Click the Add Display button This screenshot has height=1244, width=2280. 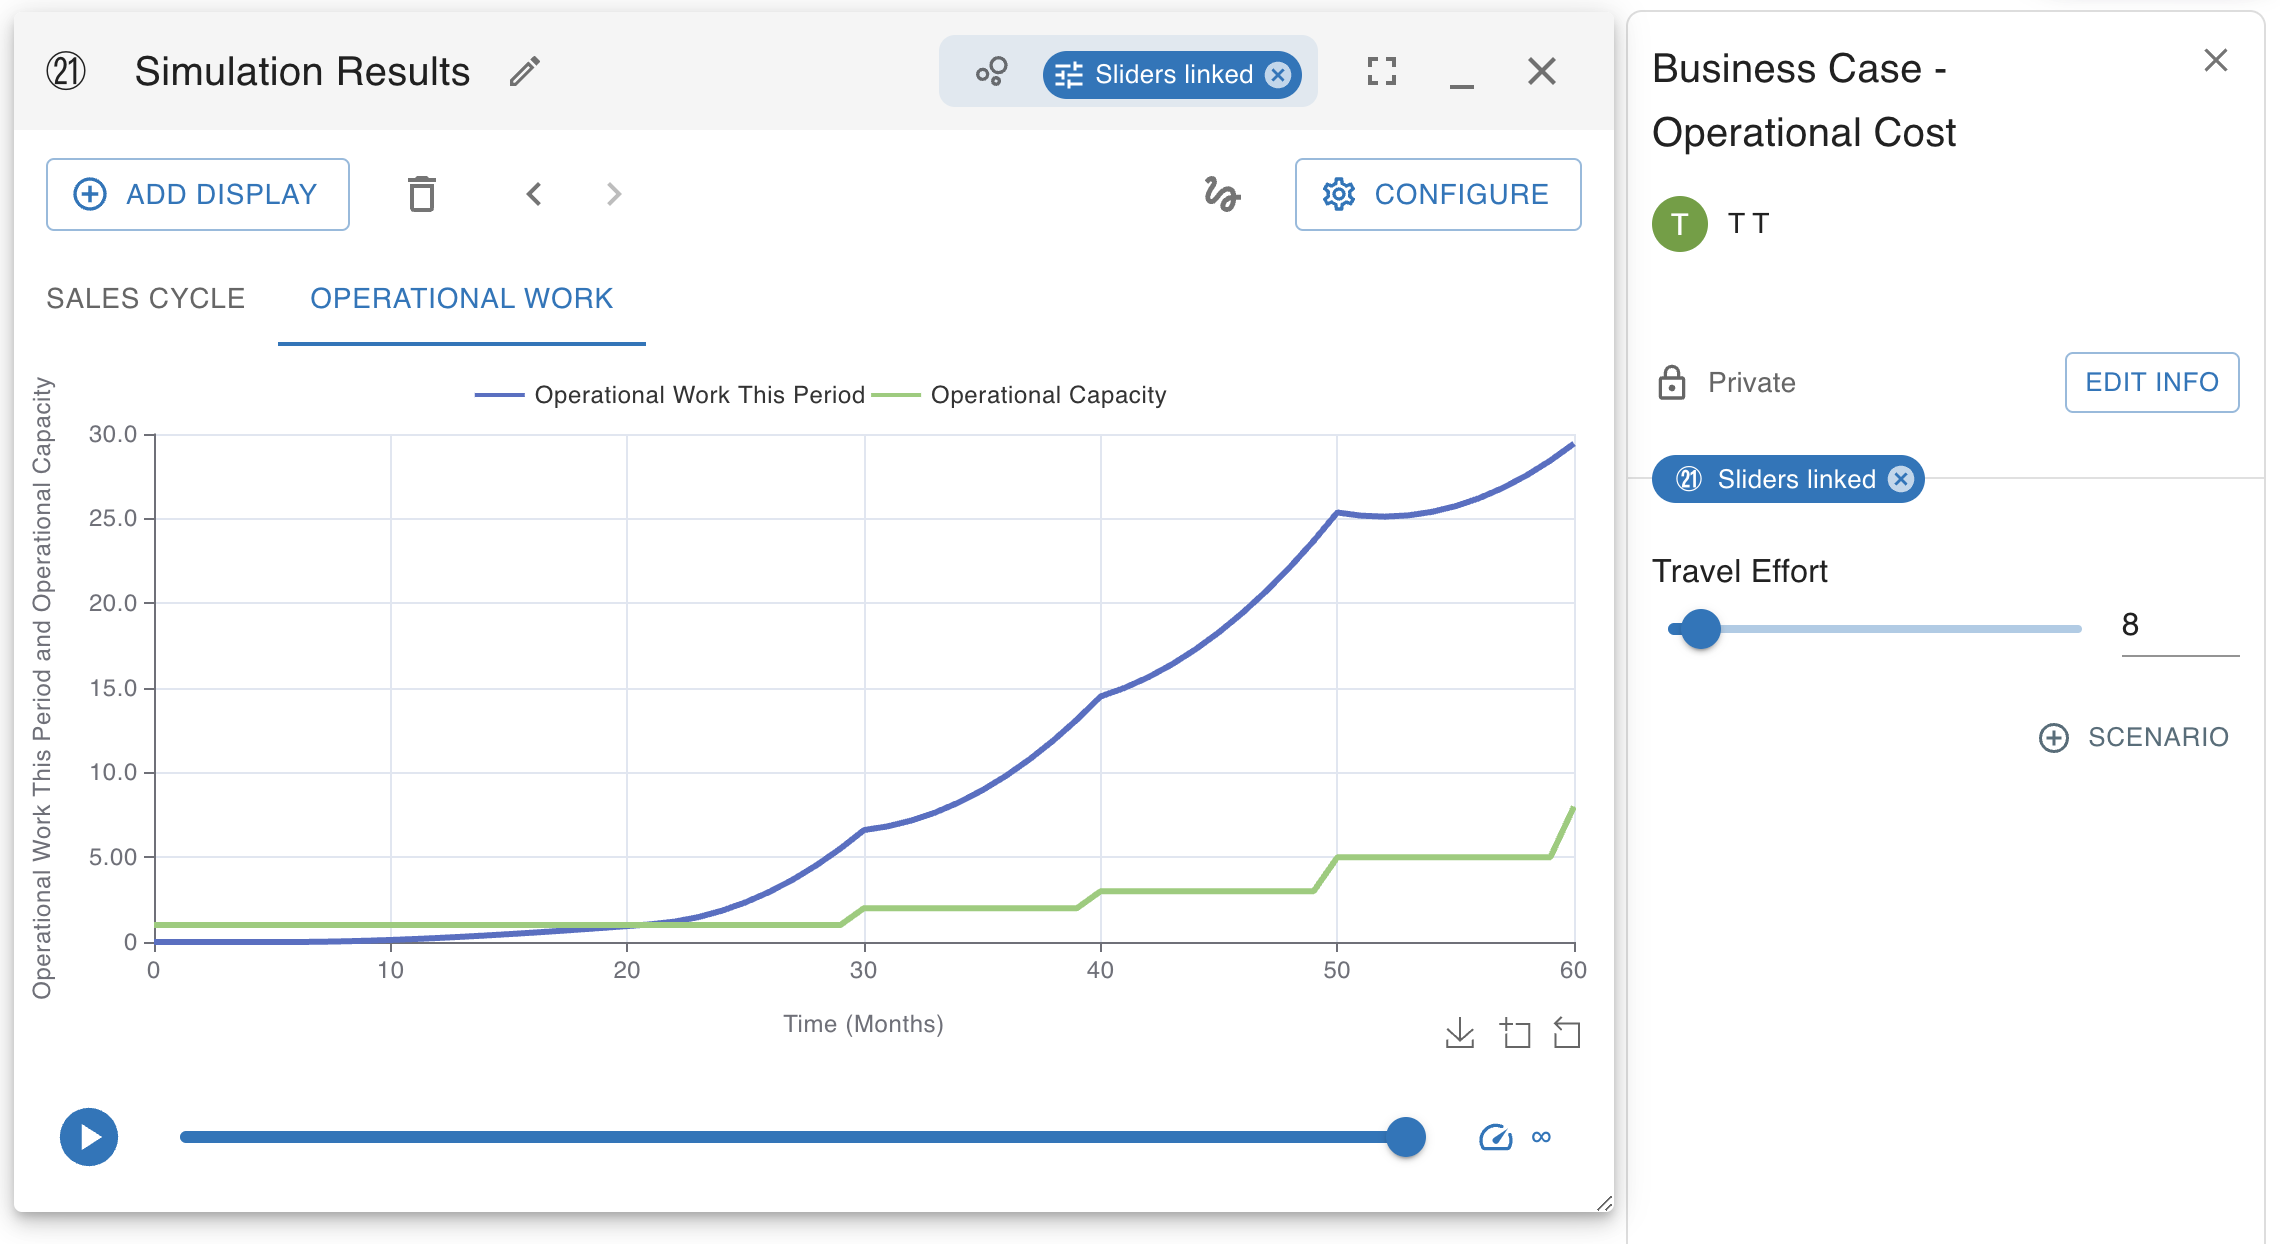click(197, 194)
